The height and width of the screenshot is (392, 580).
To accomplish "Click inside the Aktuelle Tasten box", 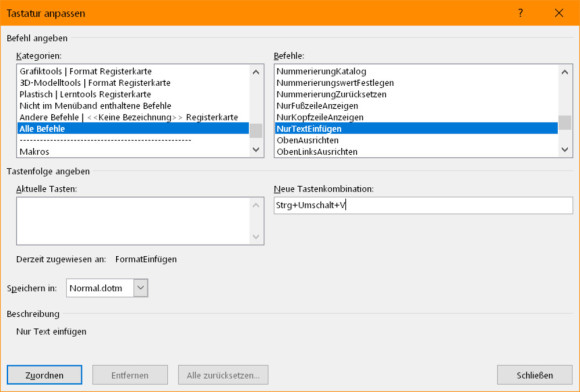I will pos(133,221).
